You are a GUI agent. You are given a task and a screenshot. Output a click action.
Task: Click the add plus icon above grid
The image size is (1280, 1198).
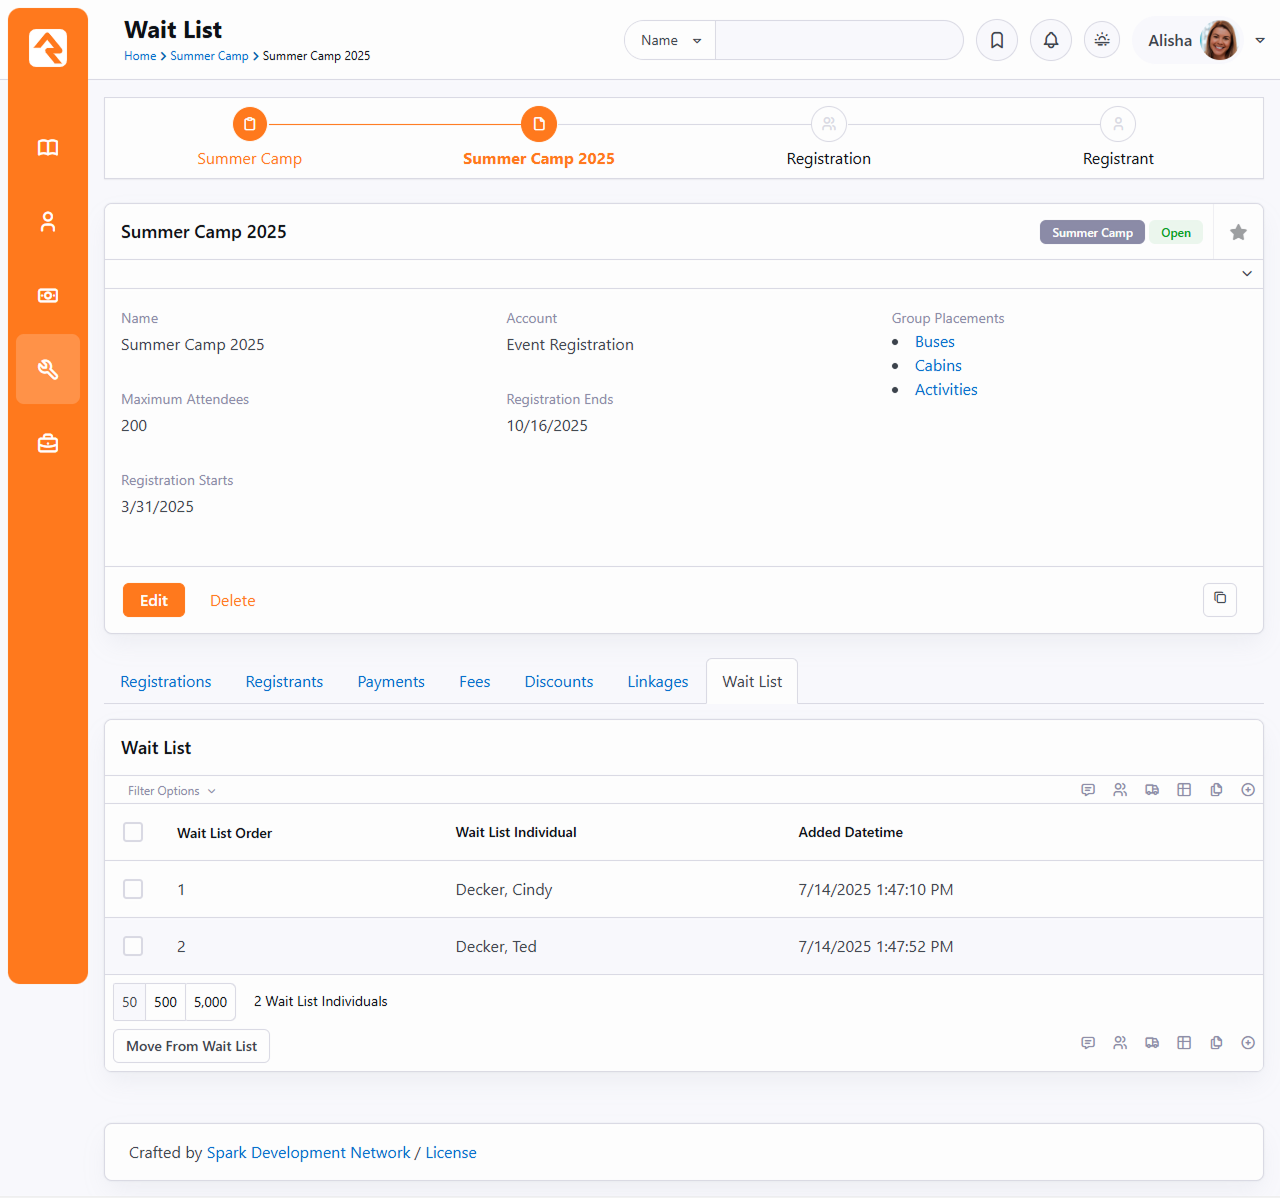click(1247, 790)
